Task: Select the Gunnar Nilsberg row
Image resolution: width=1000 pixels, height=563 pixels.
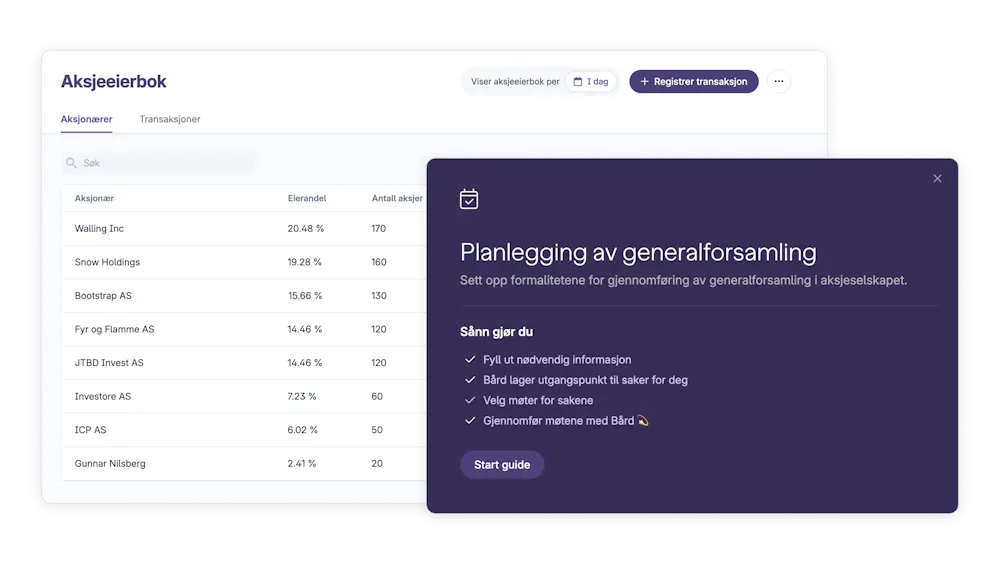Action: coord(244,464)
